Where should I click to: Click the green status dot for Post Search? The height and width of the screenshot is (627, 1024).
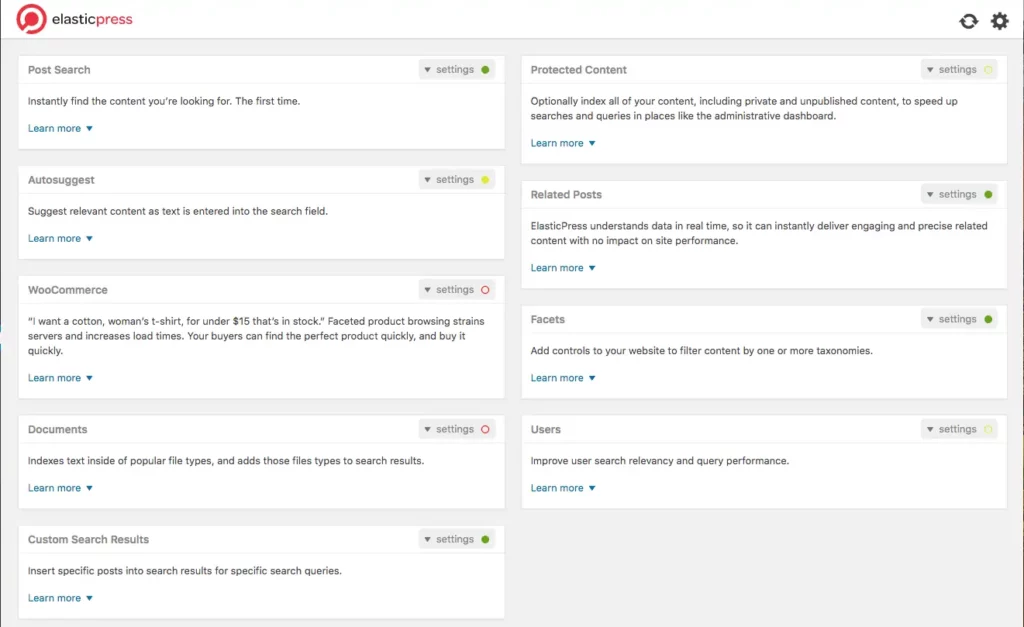[x=485, y=70]
